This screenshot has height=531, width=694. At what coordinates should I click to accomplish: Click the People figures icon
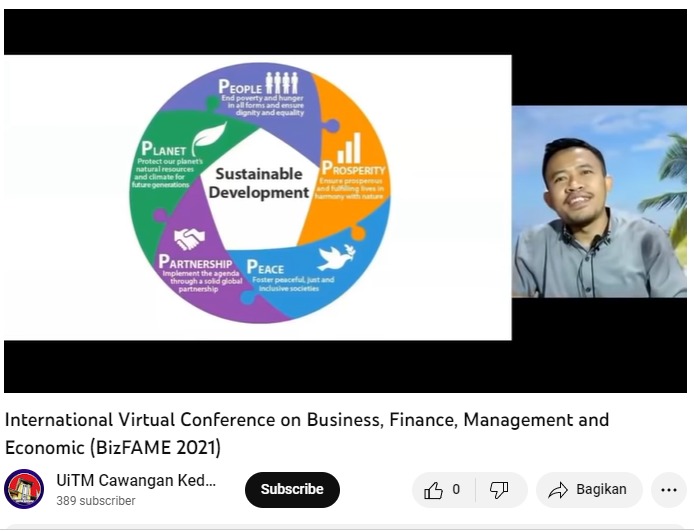[282, 83]
